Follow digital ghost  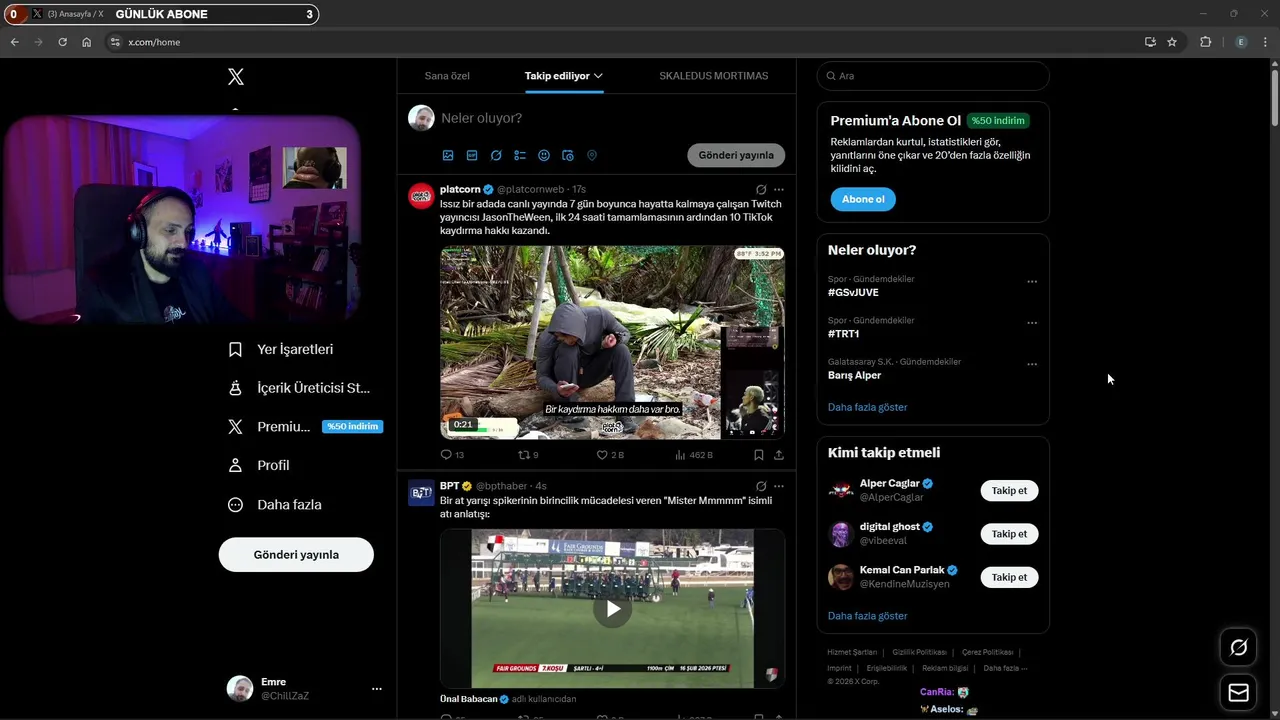tap(1009, 534)
